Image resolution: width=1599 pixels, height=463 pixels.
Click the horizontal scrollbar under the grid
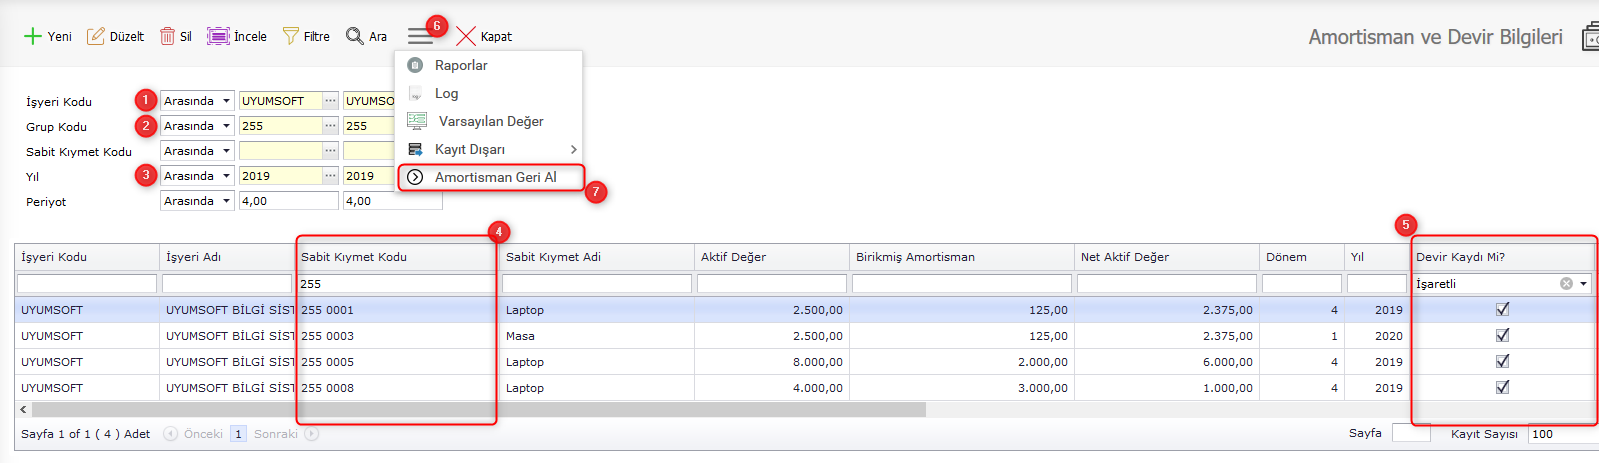(478, 410)
